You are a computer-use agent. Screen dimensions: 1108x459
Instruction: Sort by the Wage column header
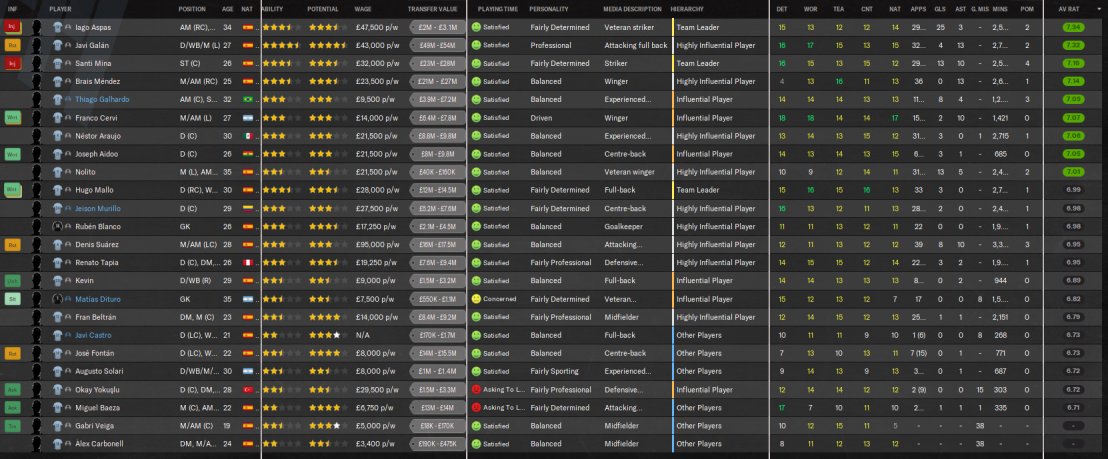tap(363, 9)
